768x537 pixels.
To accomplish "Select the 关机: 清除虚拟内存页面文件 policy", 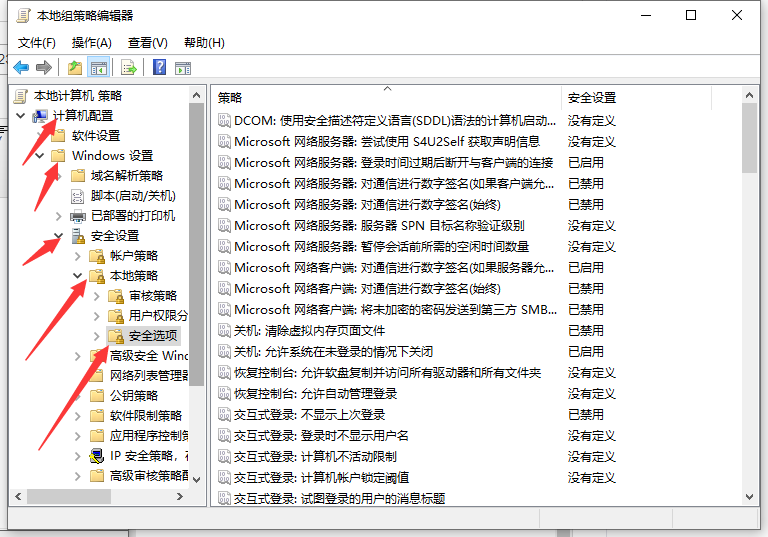I will 309,330.
